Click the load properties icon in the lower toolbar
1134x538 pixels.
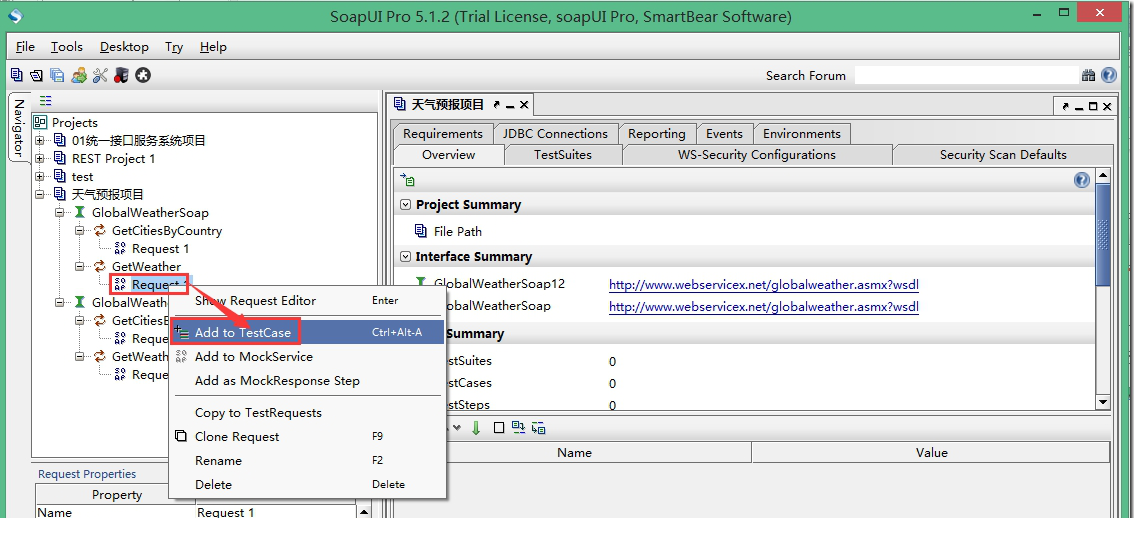519,428
